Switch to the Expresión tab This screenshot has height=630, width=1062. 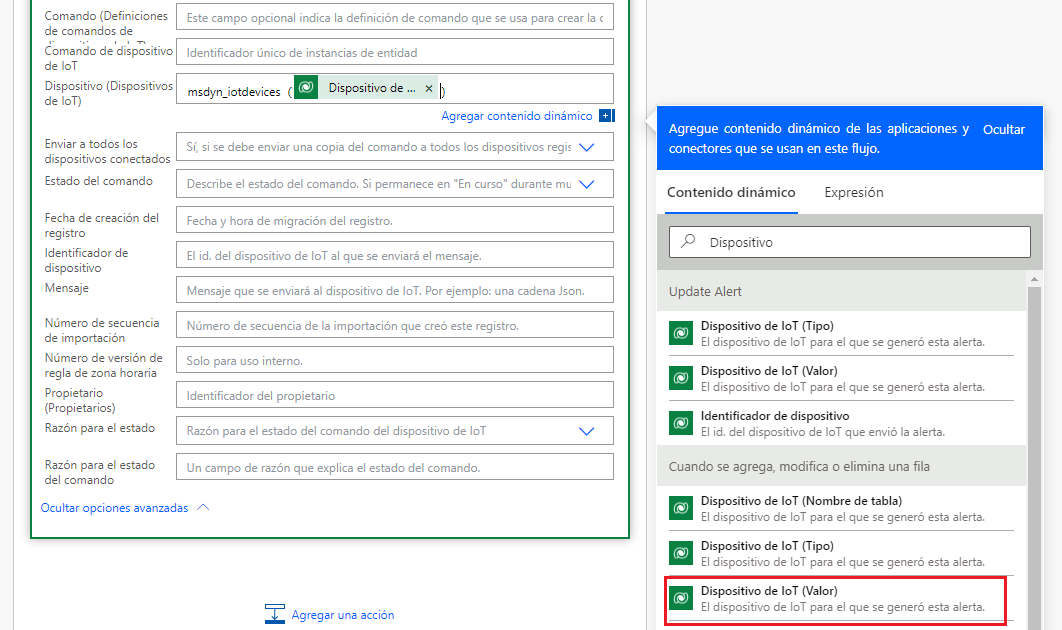pyautogui.click(x=853, y=192)
